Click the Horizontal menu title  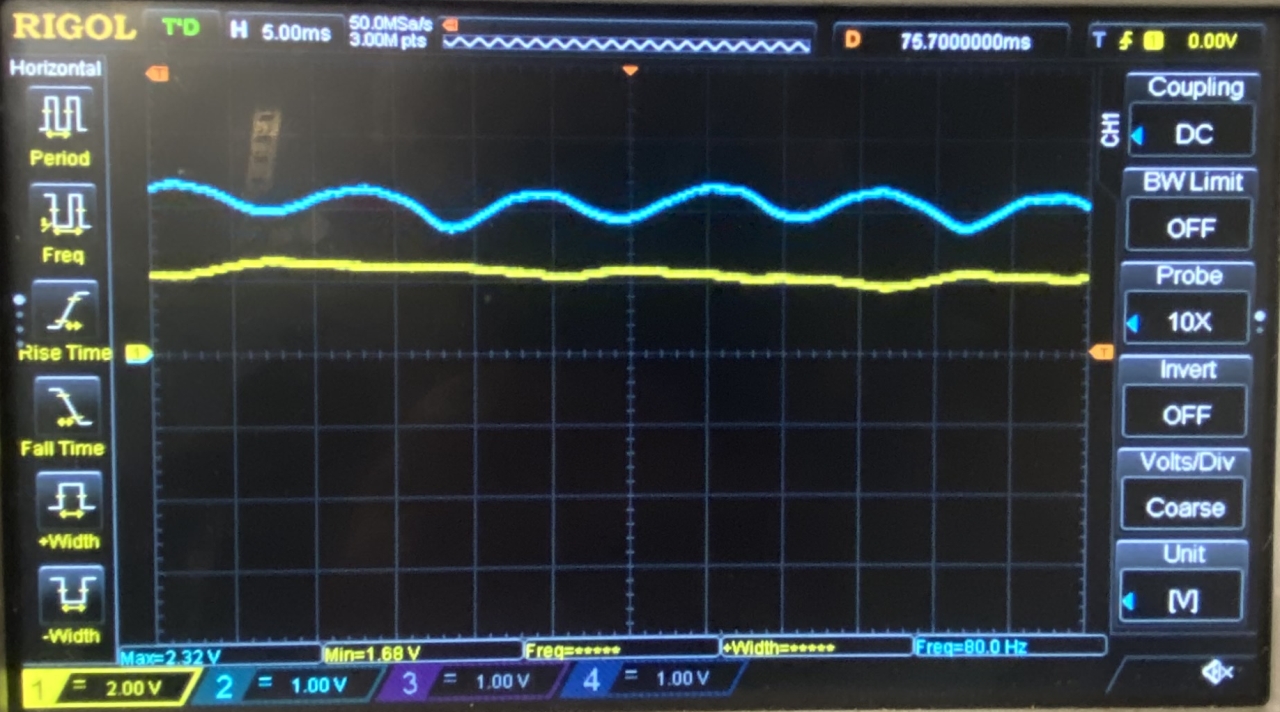tap(56, 68)
